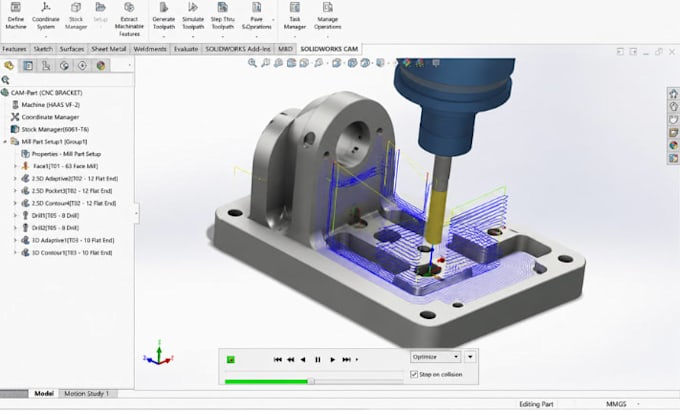Viewport: 680px width, 411px height.
Task: Expand 2.5D Contour4 operation node
Action: point(15,203)
